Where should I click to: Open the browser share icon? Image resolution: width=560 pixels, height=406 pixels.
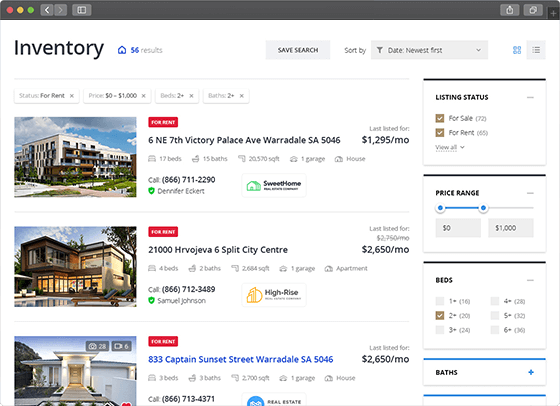click(x=510, y=10)
